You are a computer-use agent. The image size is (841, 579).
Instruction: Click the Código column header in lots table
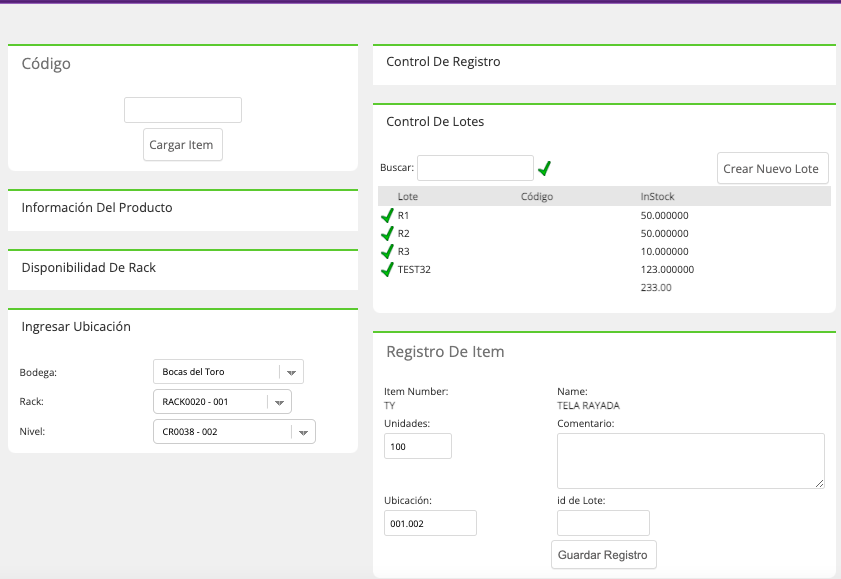click(537, 197)
